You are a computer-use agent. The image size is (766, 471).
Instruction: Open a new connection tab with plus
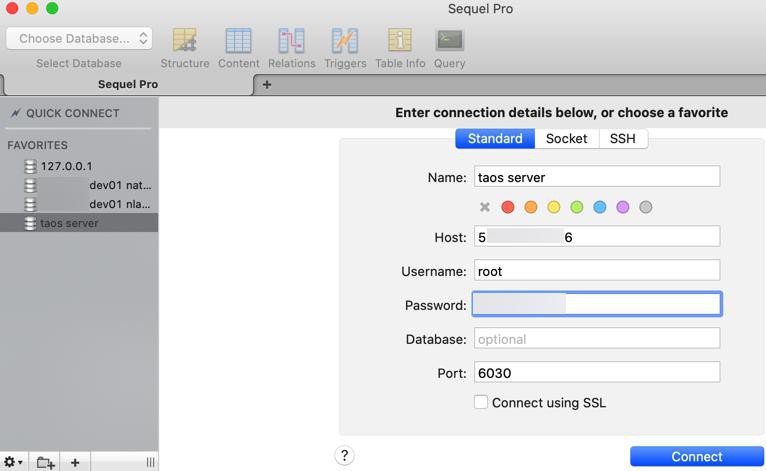(x=267, y=85)
